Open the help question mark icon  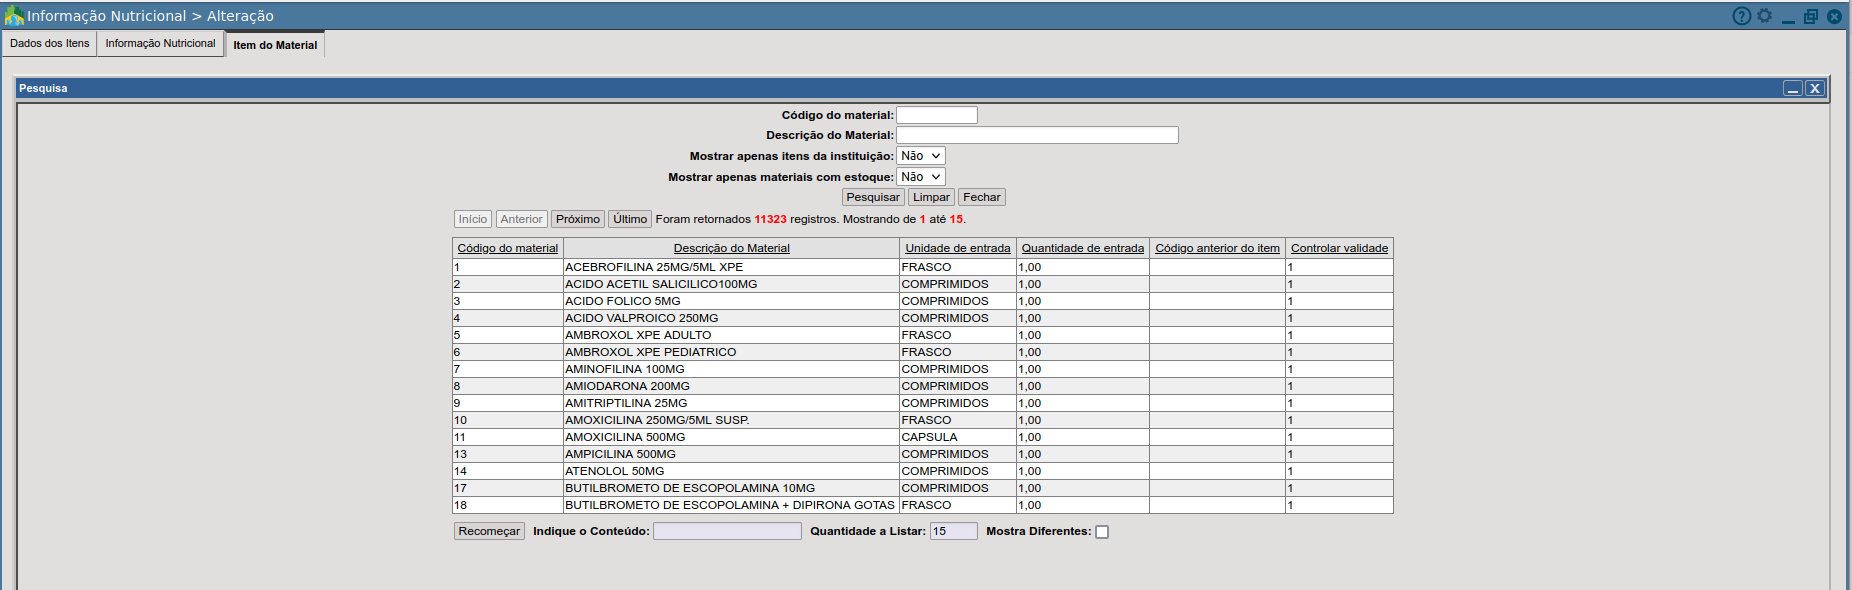1741,16
